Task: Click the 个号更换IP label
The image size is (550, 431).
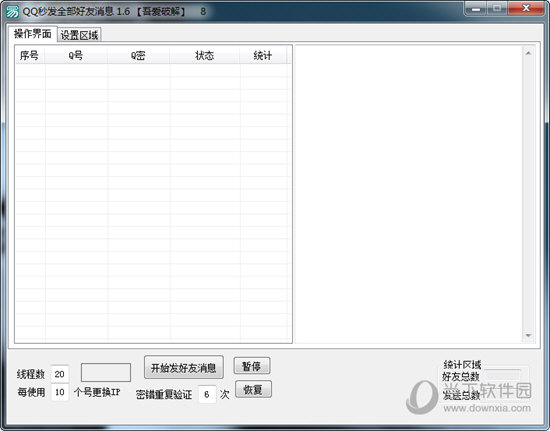Action: pyautogui.click(x=97, y=392)
